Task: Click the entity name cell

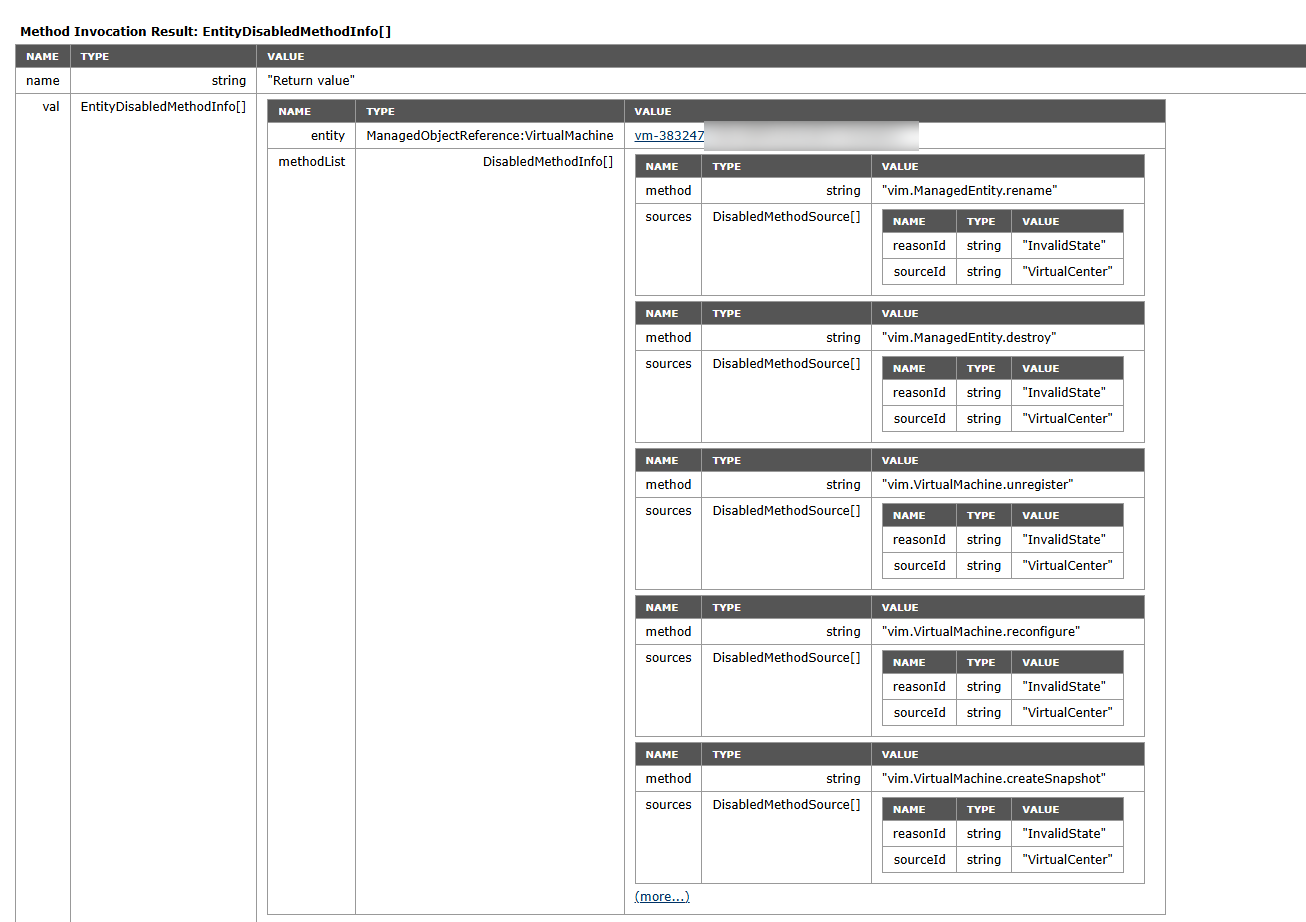Action: pos(327,136)
